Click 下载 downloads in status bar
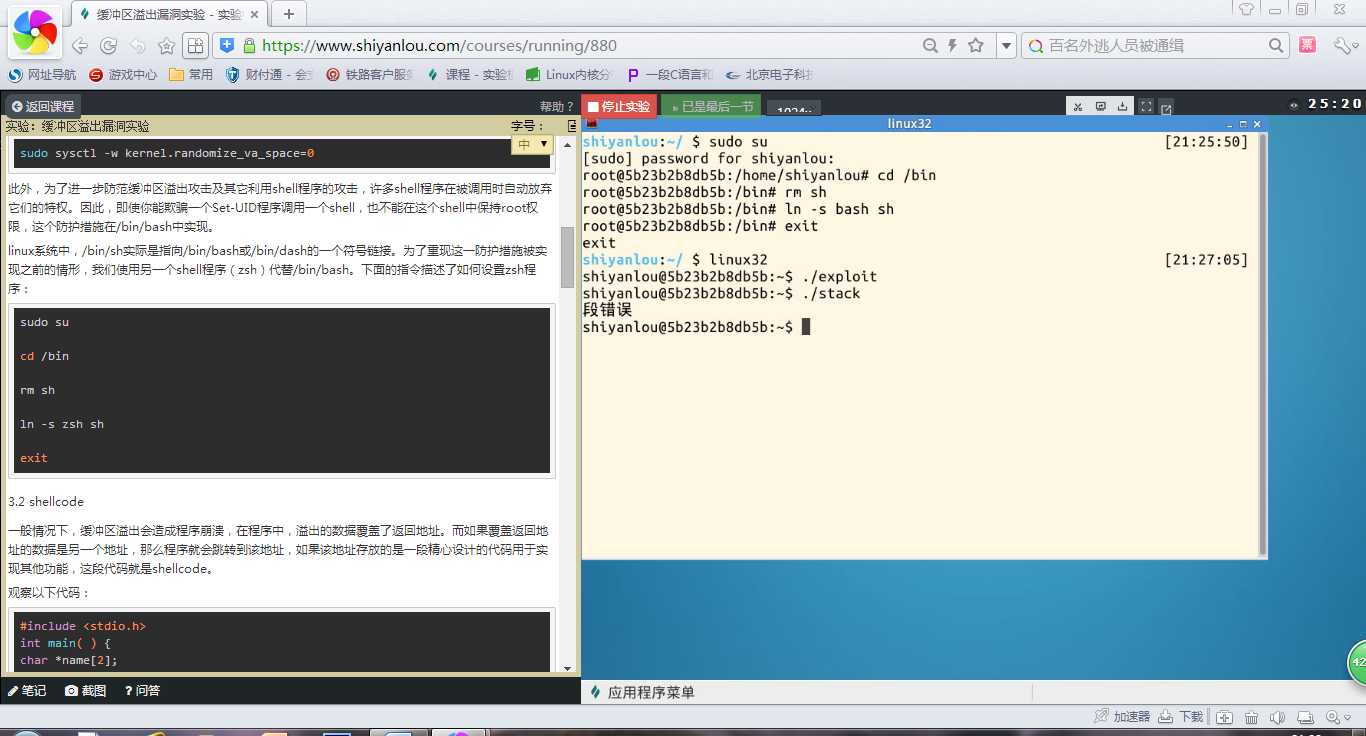Image resolution: width=1366 pixels, height=736 pixels. 1182,717
